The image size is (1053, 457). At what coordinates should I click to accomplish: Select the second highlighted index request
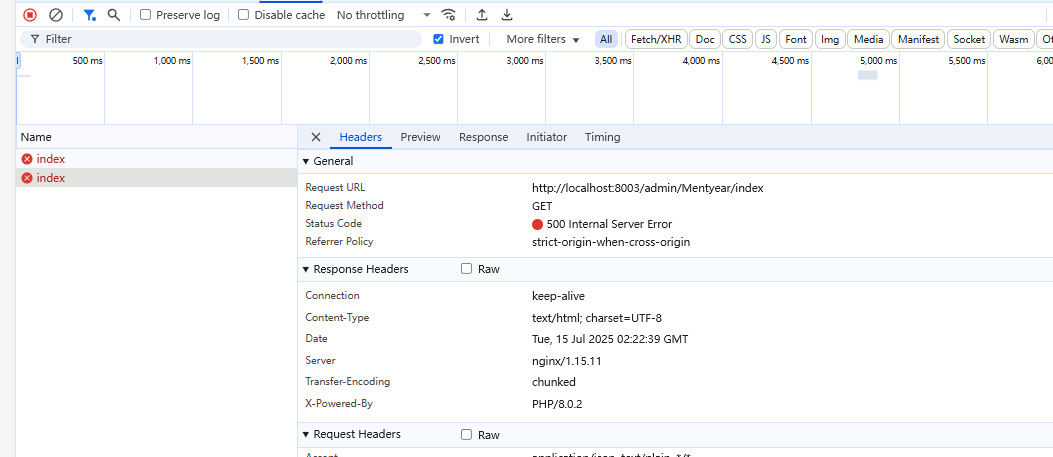156,178
